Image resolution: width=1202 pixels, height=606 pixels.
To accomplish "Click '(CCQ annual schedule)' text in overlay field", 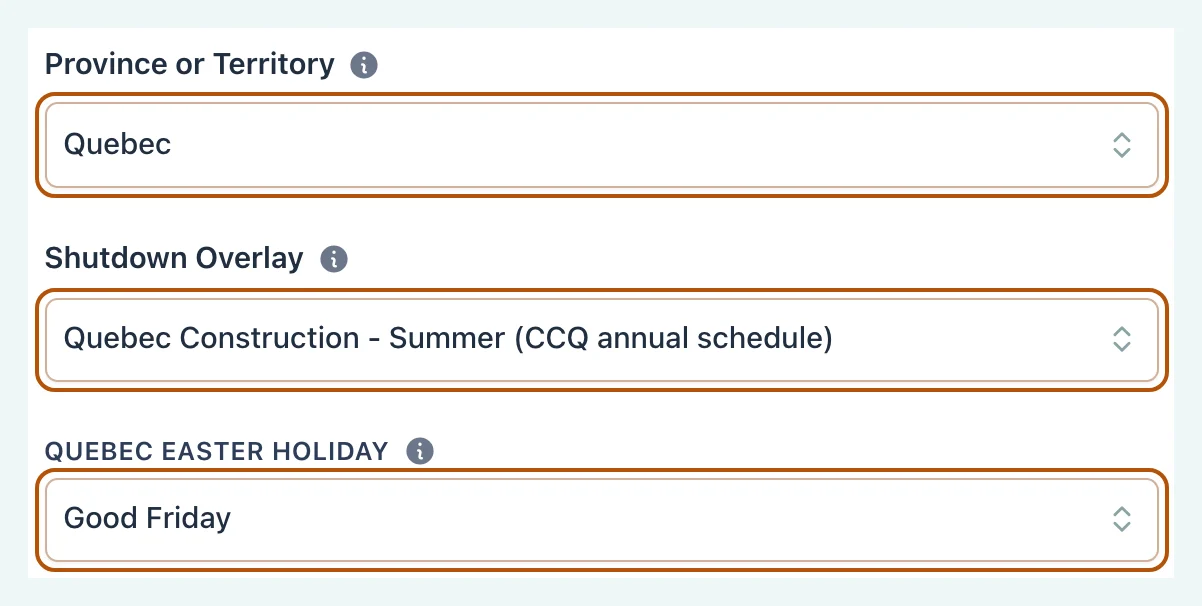I will coord(670,339).
